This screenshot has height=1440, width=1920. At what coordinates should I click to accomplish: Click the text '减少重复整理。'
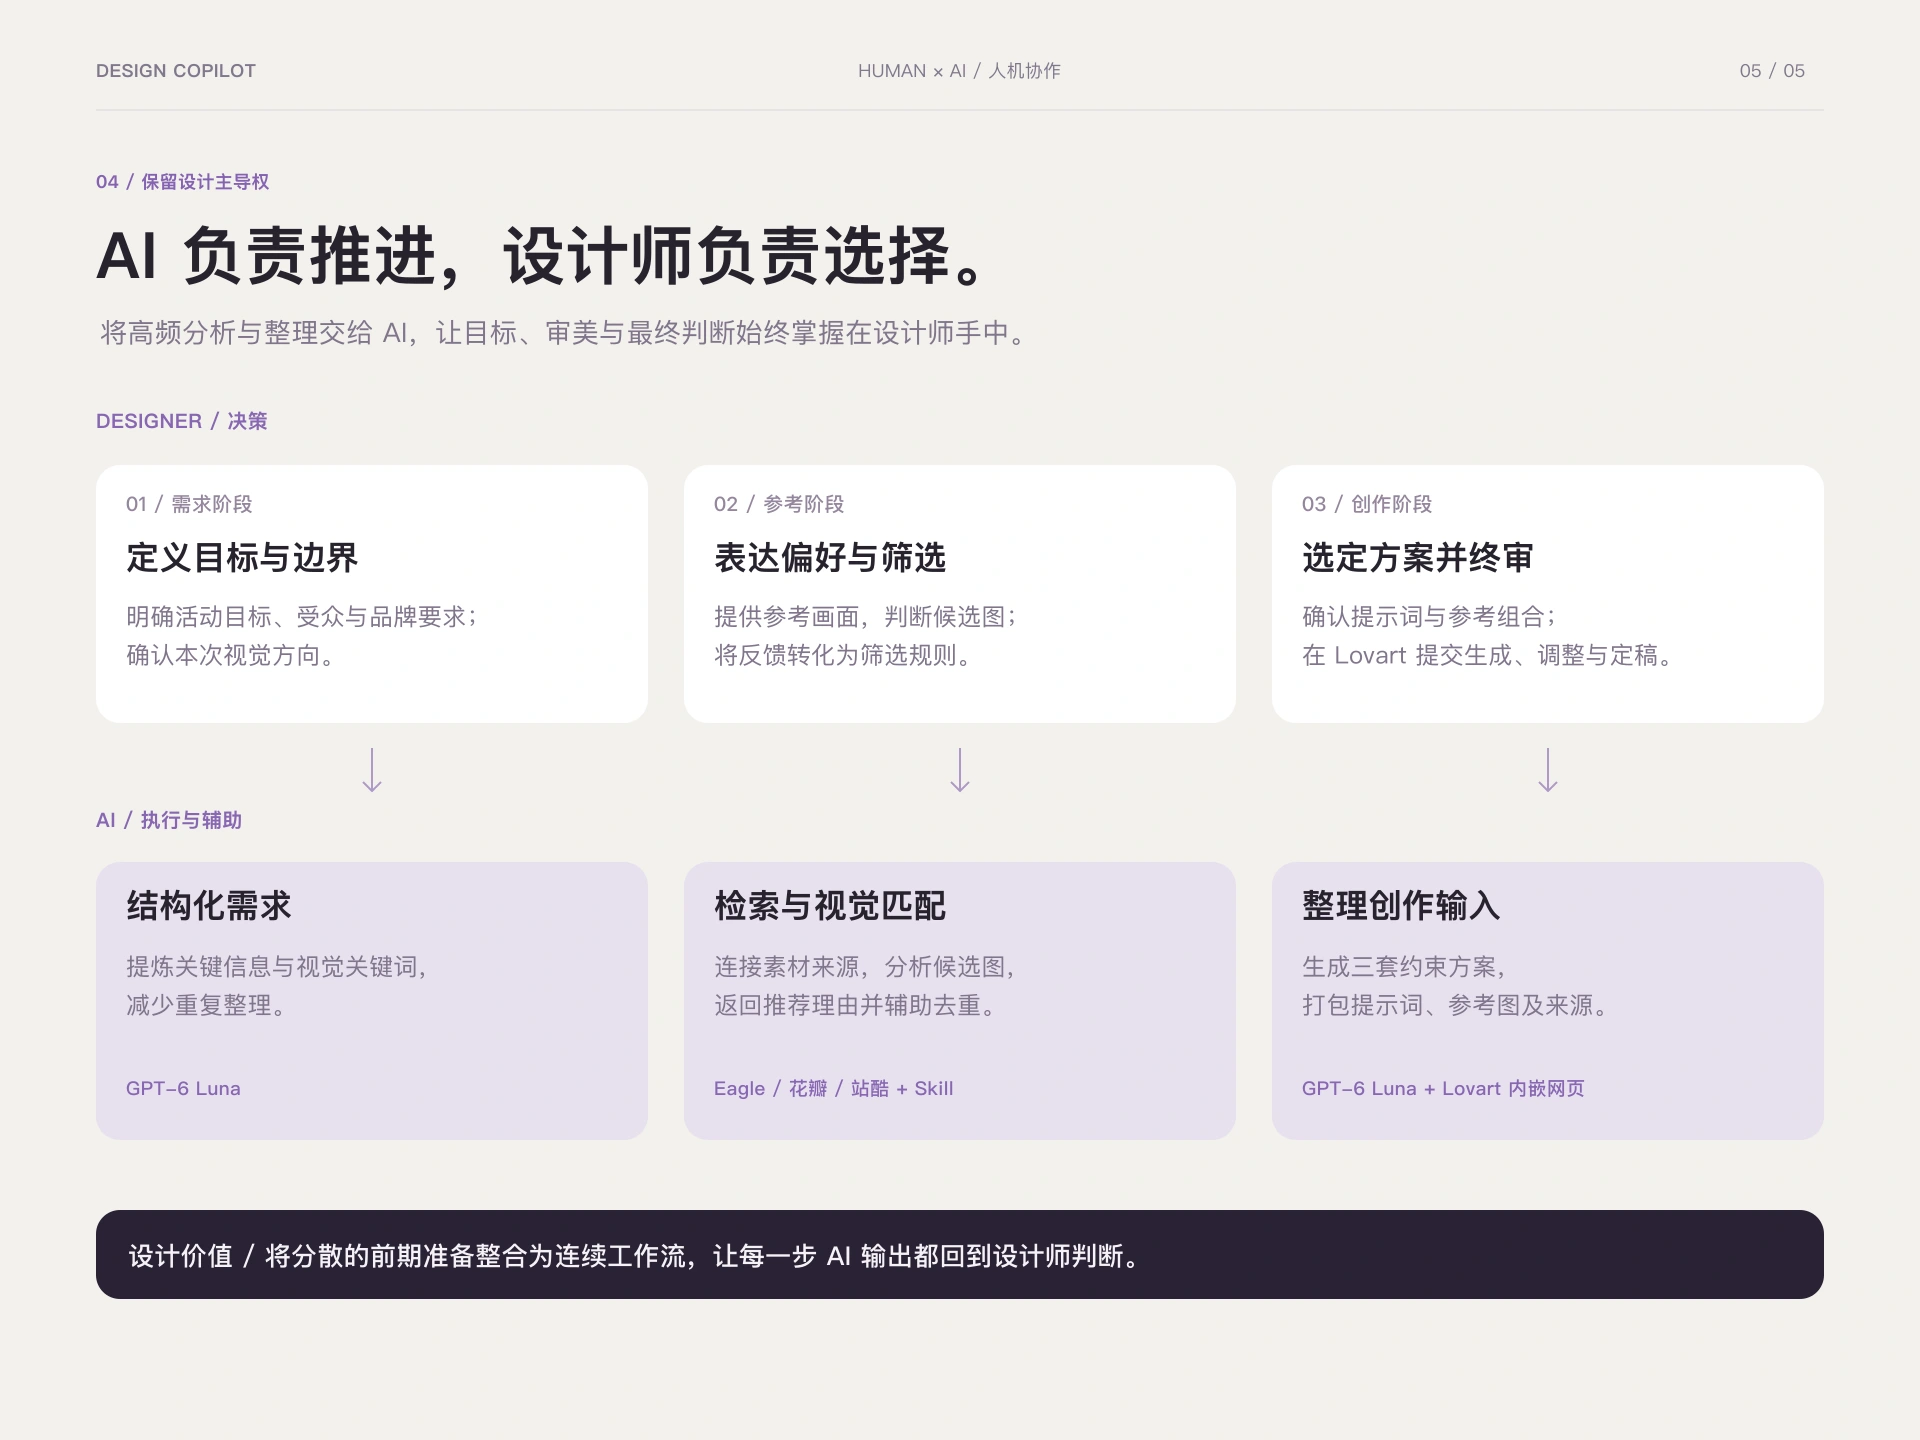click(x=208, y=1006)
